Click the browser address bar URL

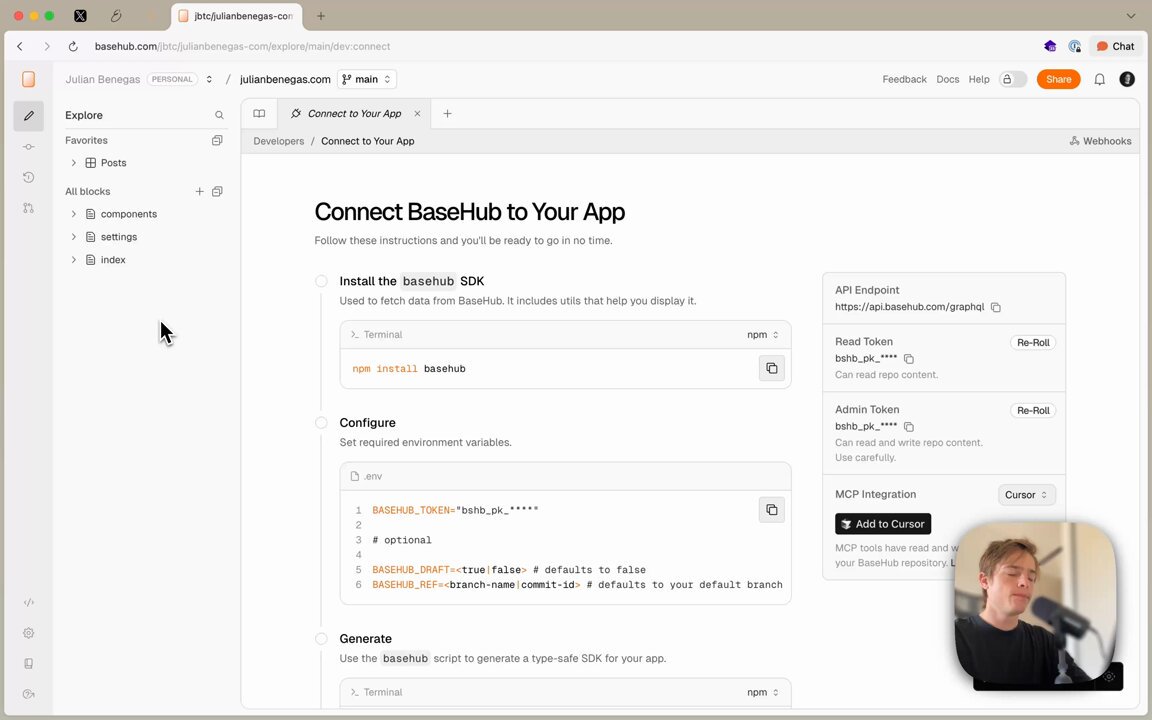(x=242, y=46)
